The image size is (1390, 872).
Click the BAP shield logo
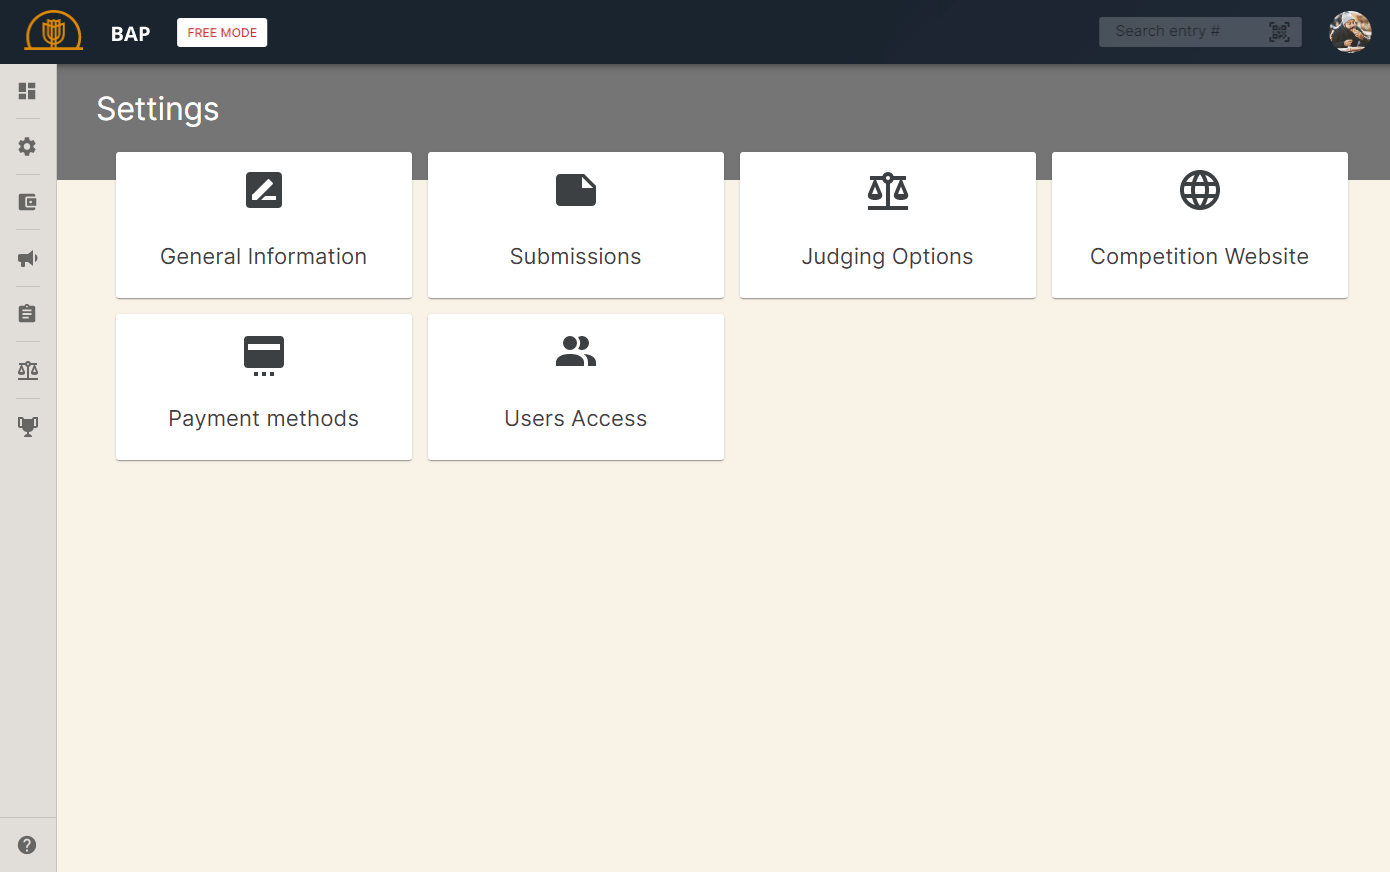[54, 32]
